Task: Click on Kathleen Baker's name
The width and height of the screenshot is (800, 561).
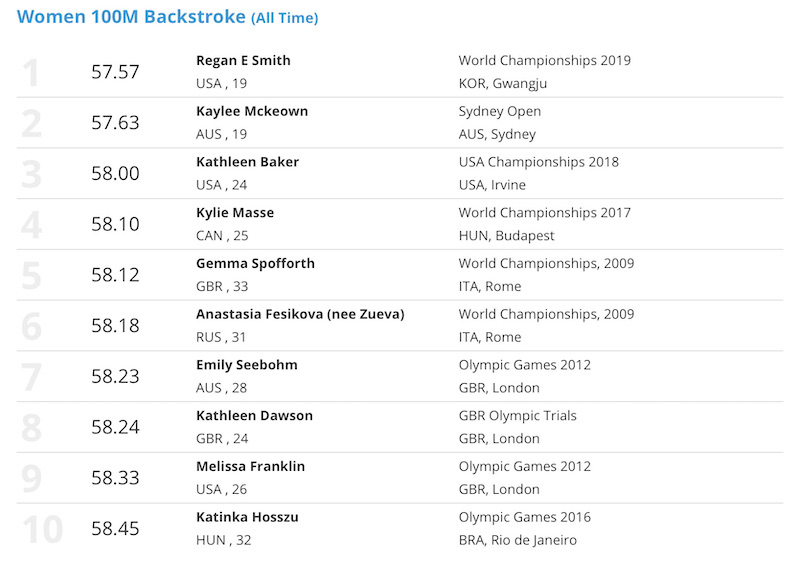Action: point(247,162)
